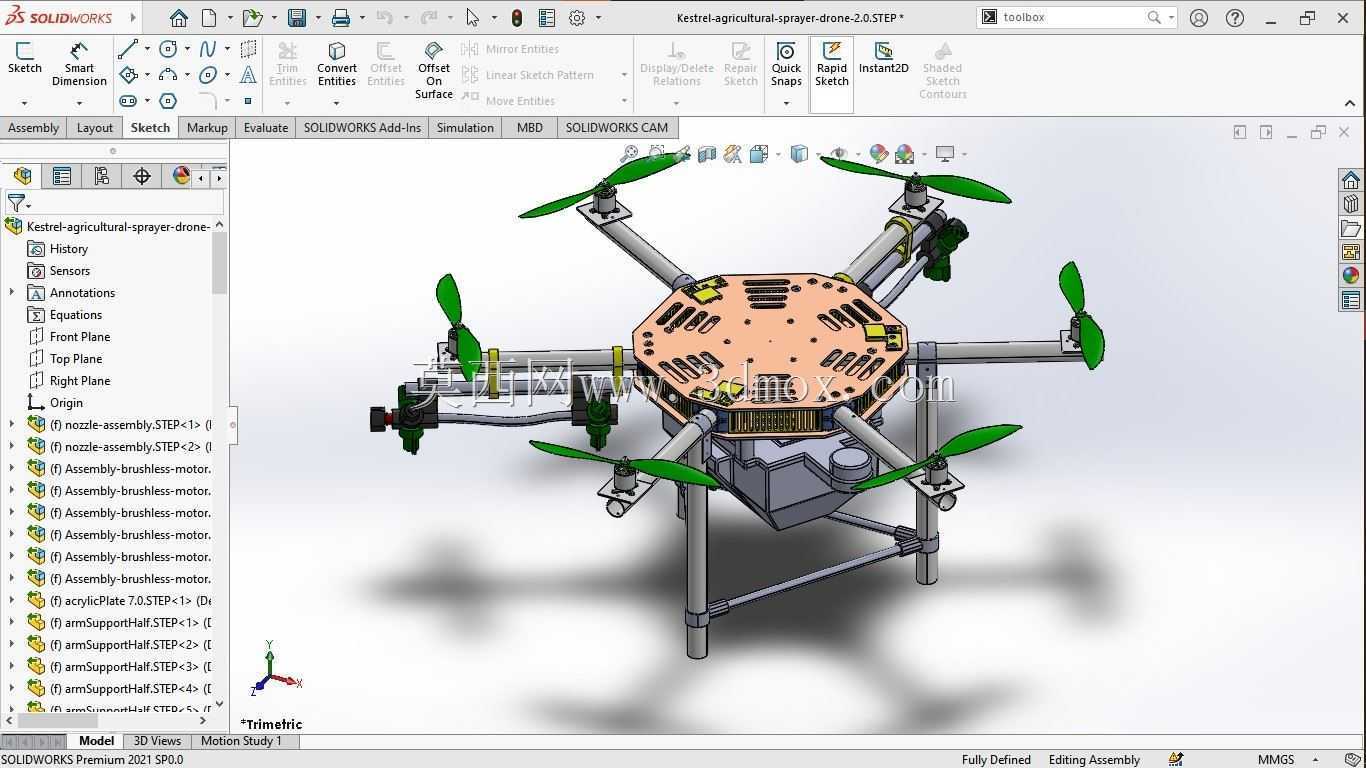Switch to the Layout tab
Image resolution: width=1366 pixels, height=768 pixels.
click(x=95, y=128)
